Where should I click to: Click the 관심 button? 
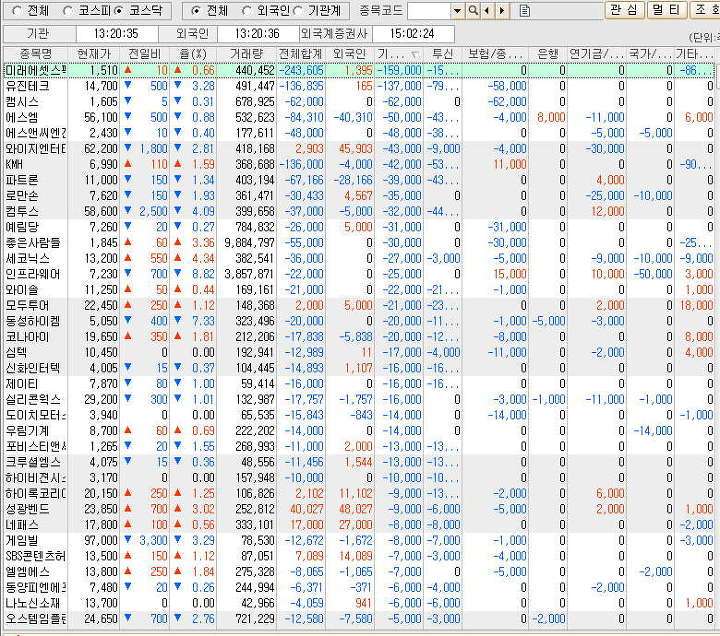[x=624, y=10]
